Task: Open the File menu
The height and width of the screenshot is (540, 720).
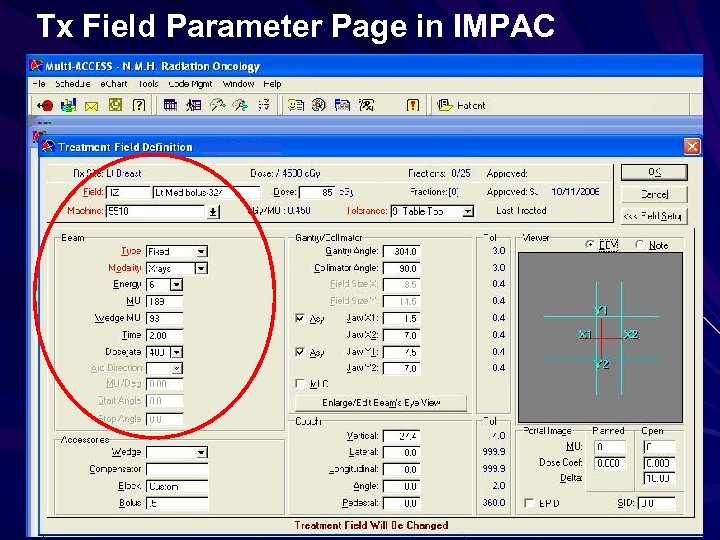Action: point(39,84)
